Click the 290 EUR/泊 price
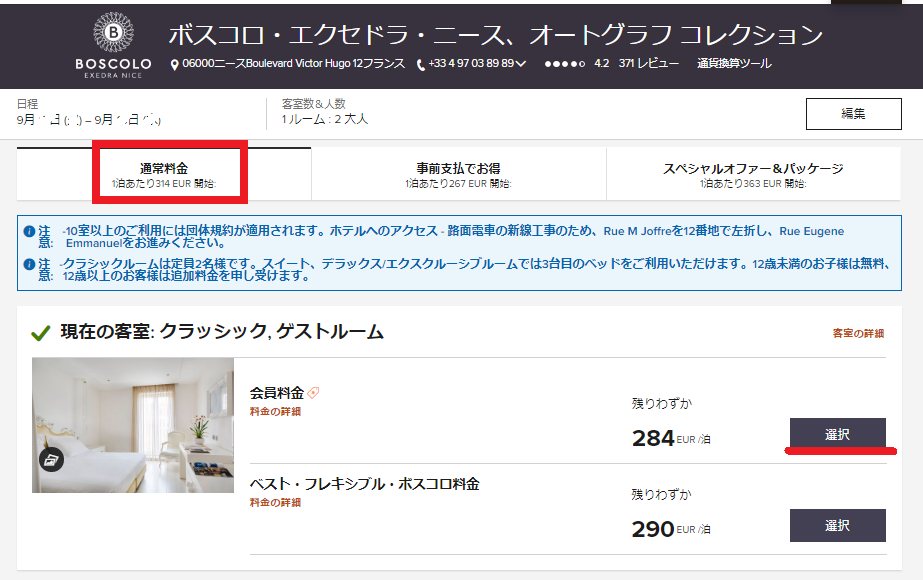 (x=671, y=529)
